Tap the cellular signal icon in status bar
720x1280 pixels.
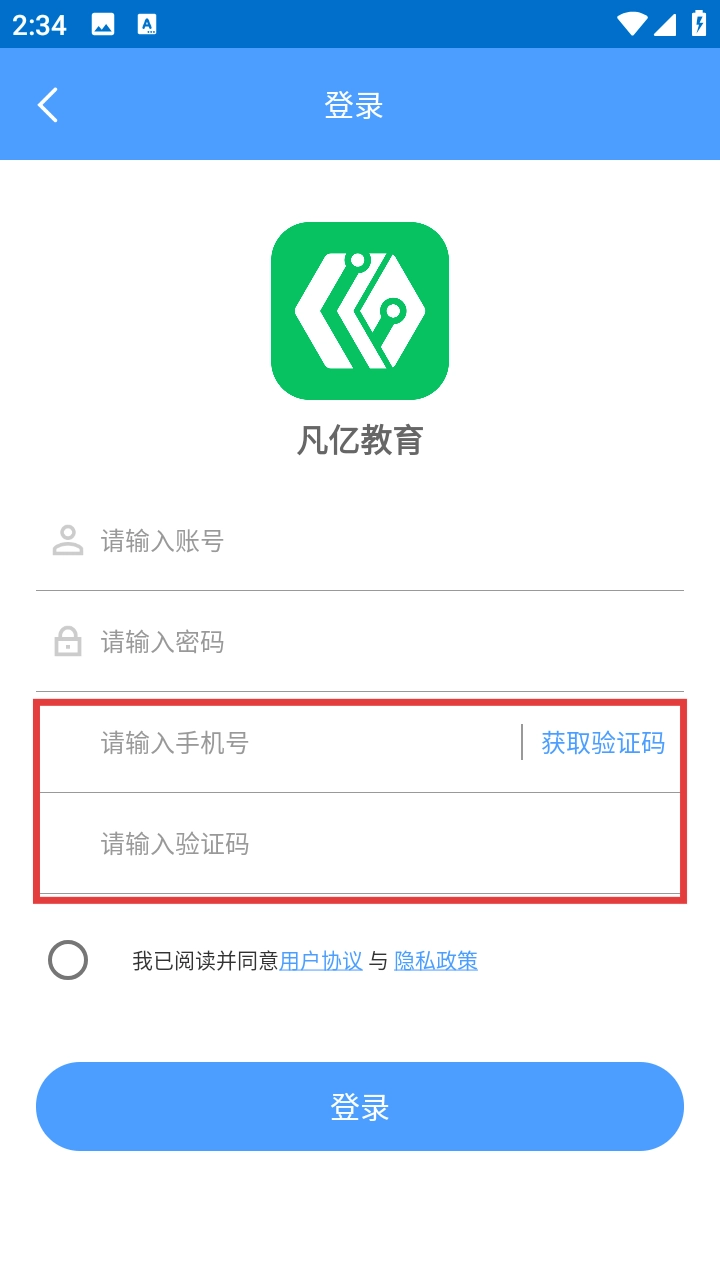(x=665, y=24)
